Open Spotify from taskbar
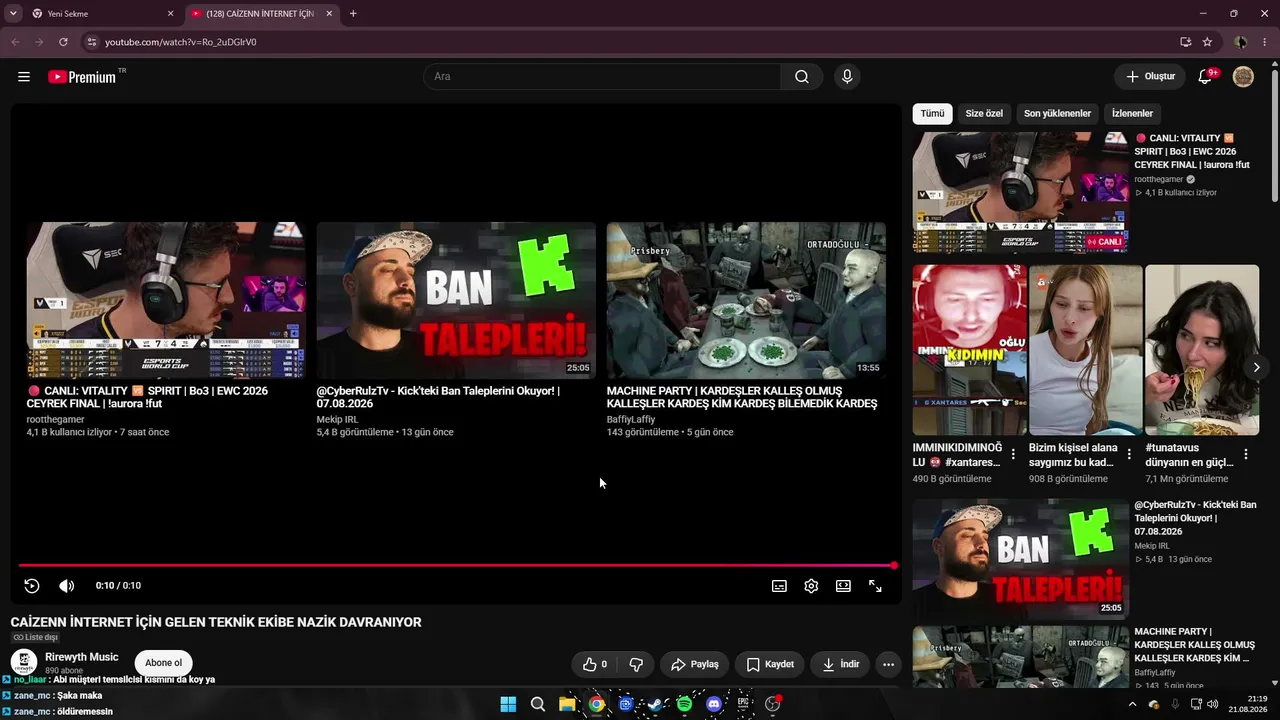Image resolution: width=1280 pixels, height=720 pixels. (684, 704)
